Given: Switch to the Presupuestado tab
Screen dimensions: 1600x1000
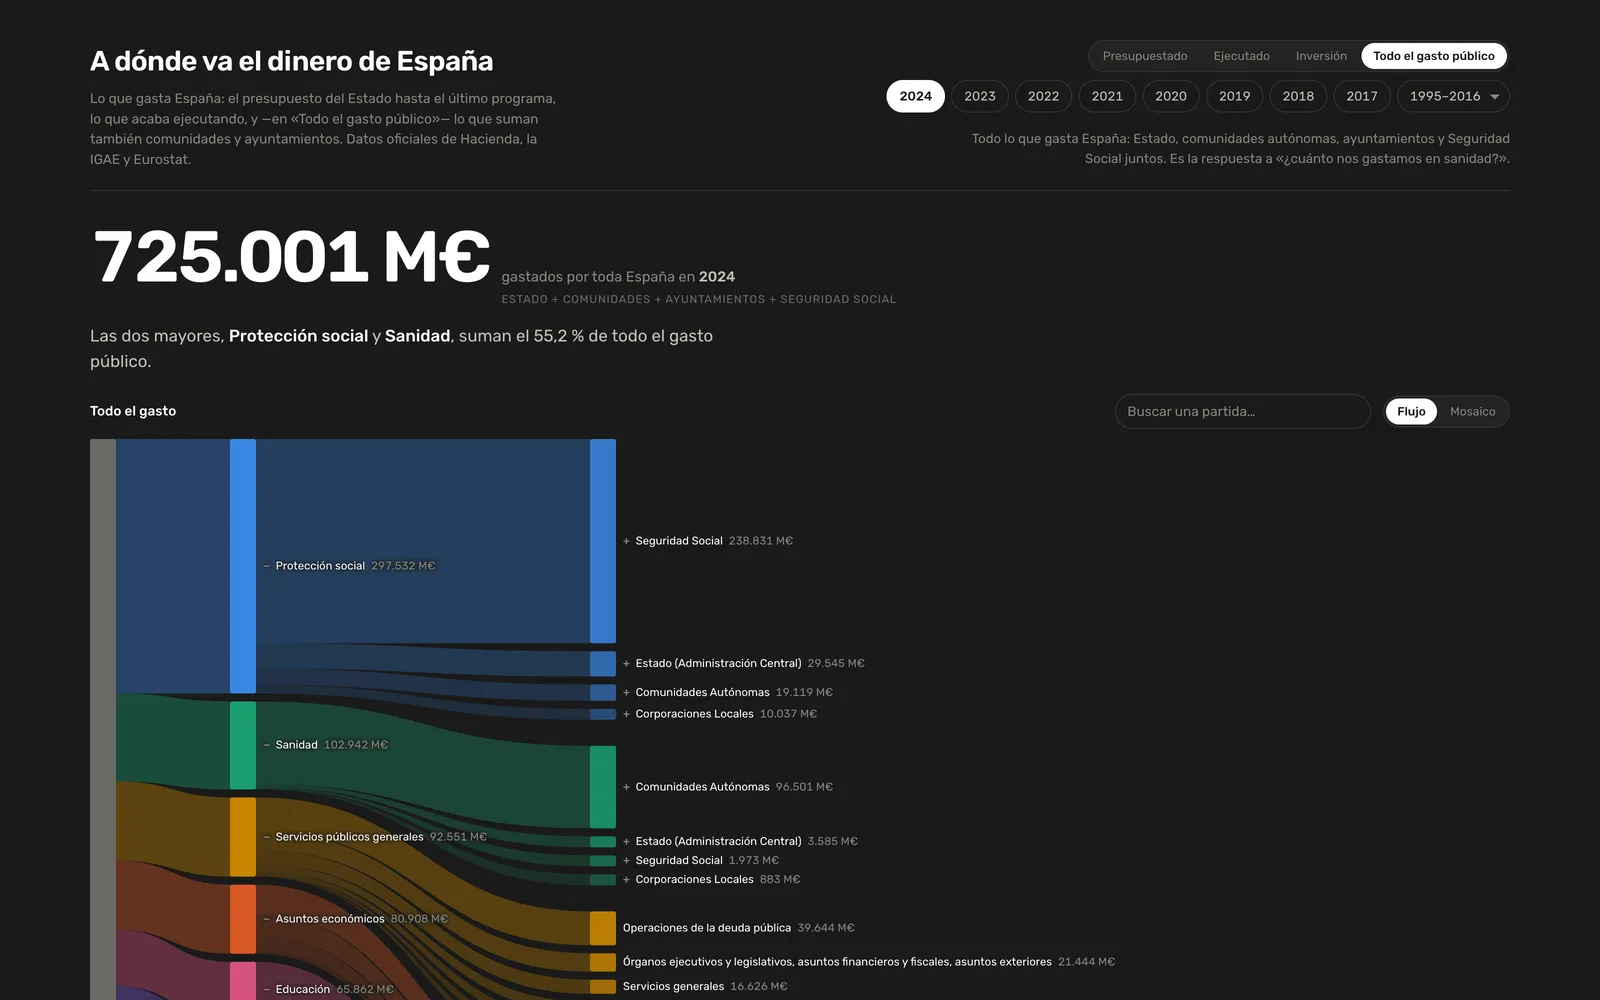Looking at the screenshot, I should click(x=1145, y=56).
